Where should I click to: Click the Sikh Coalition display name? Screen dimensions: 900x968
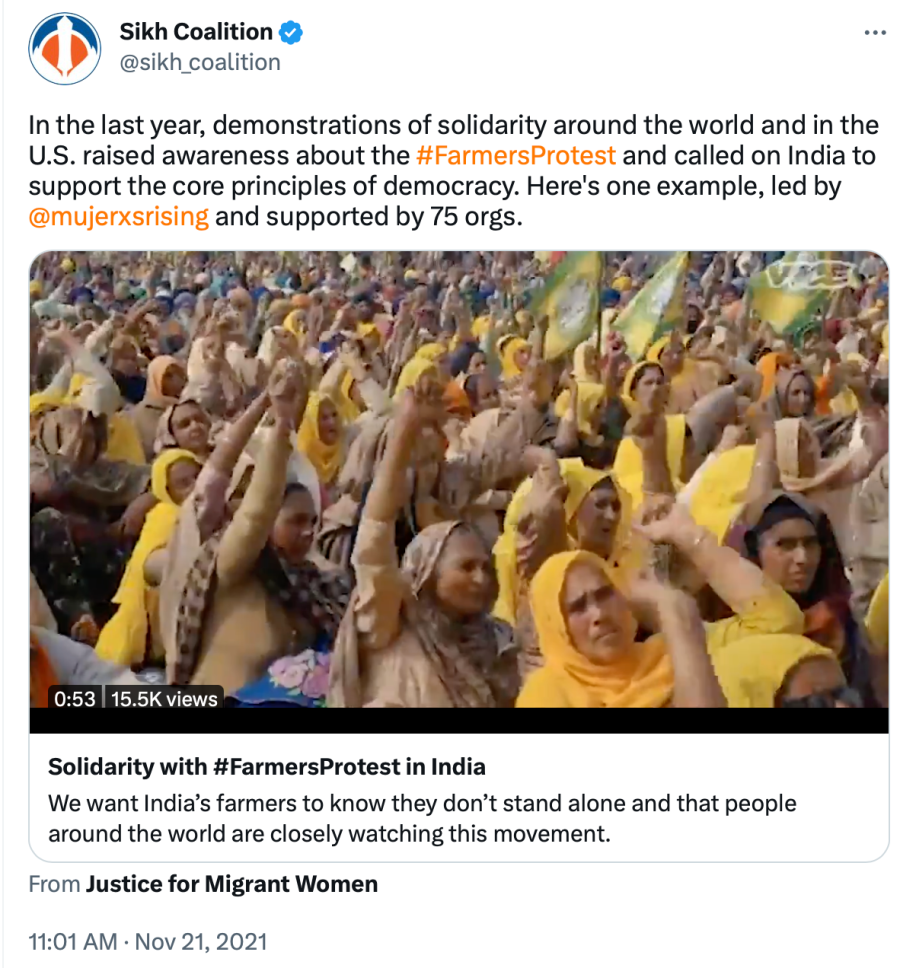pyautogui.click(x=196, y=32)
